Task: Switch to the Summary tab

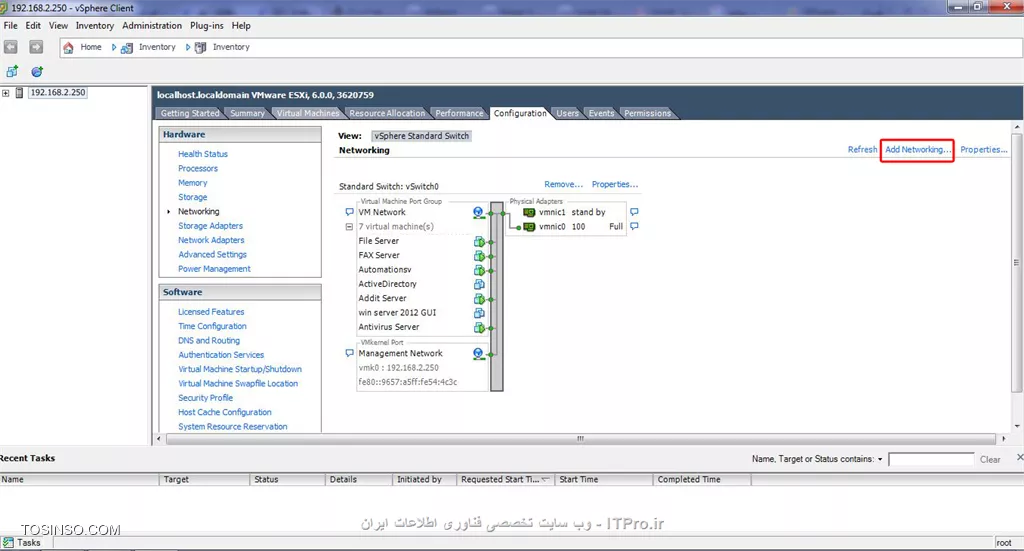Action: pos(248,113)
